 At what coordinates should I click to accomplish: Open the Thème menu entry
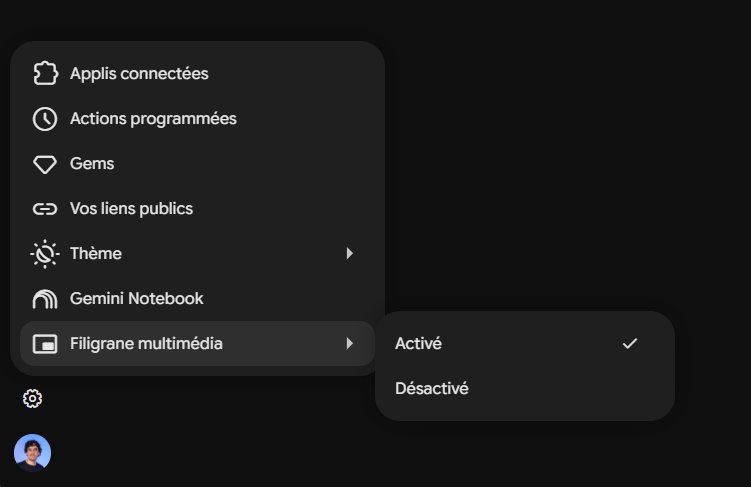point(197,253)
